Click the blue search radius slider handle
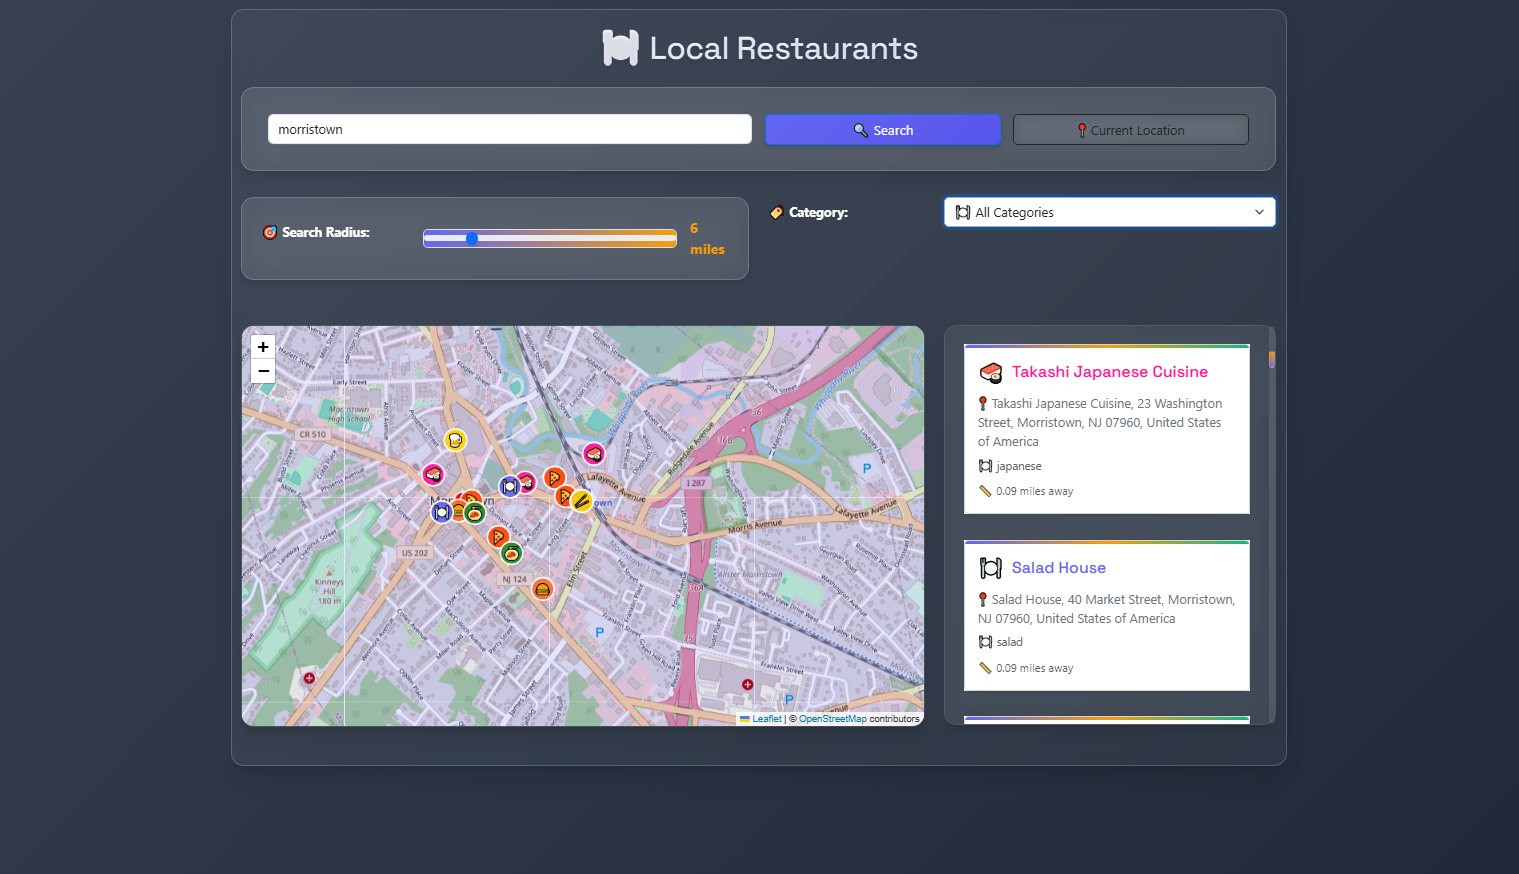This screenshot has width=1519, height=874. (x=472, y=238)
